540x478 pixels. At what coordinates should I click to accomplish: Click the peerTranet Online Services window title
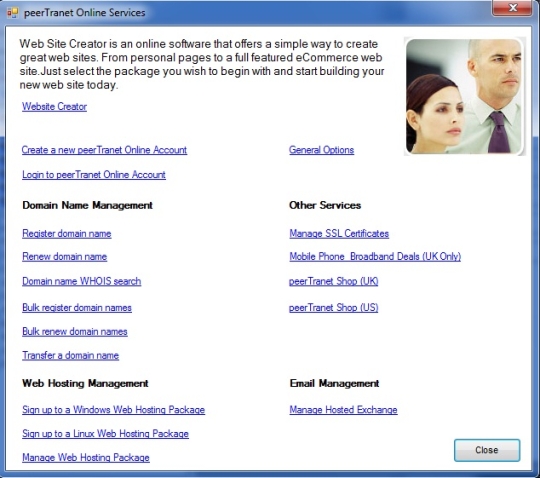(x=85, y=13)
